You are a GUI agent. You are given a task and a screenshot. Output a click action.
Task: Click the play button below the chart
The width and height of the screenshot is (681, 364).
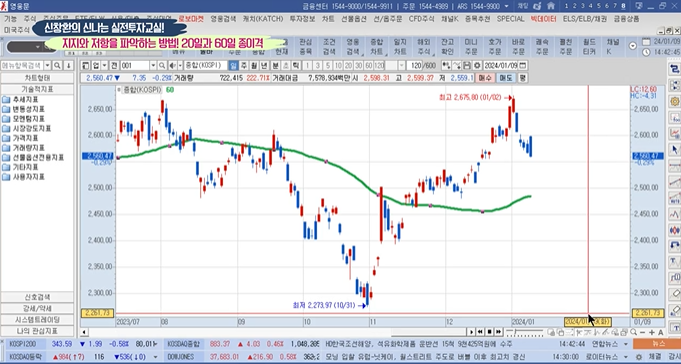[x=471, y=332]
